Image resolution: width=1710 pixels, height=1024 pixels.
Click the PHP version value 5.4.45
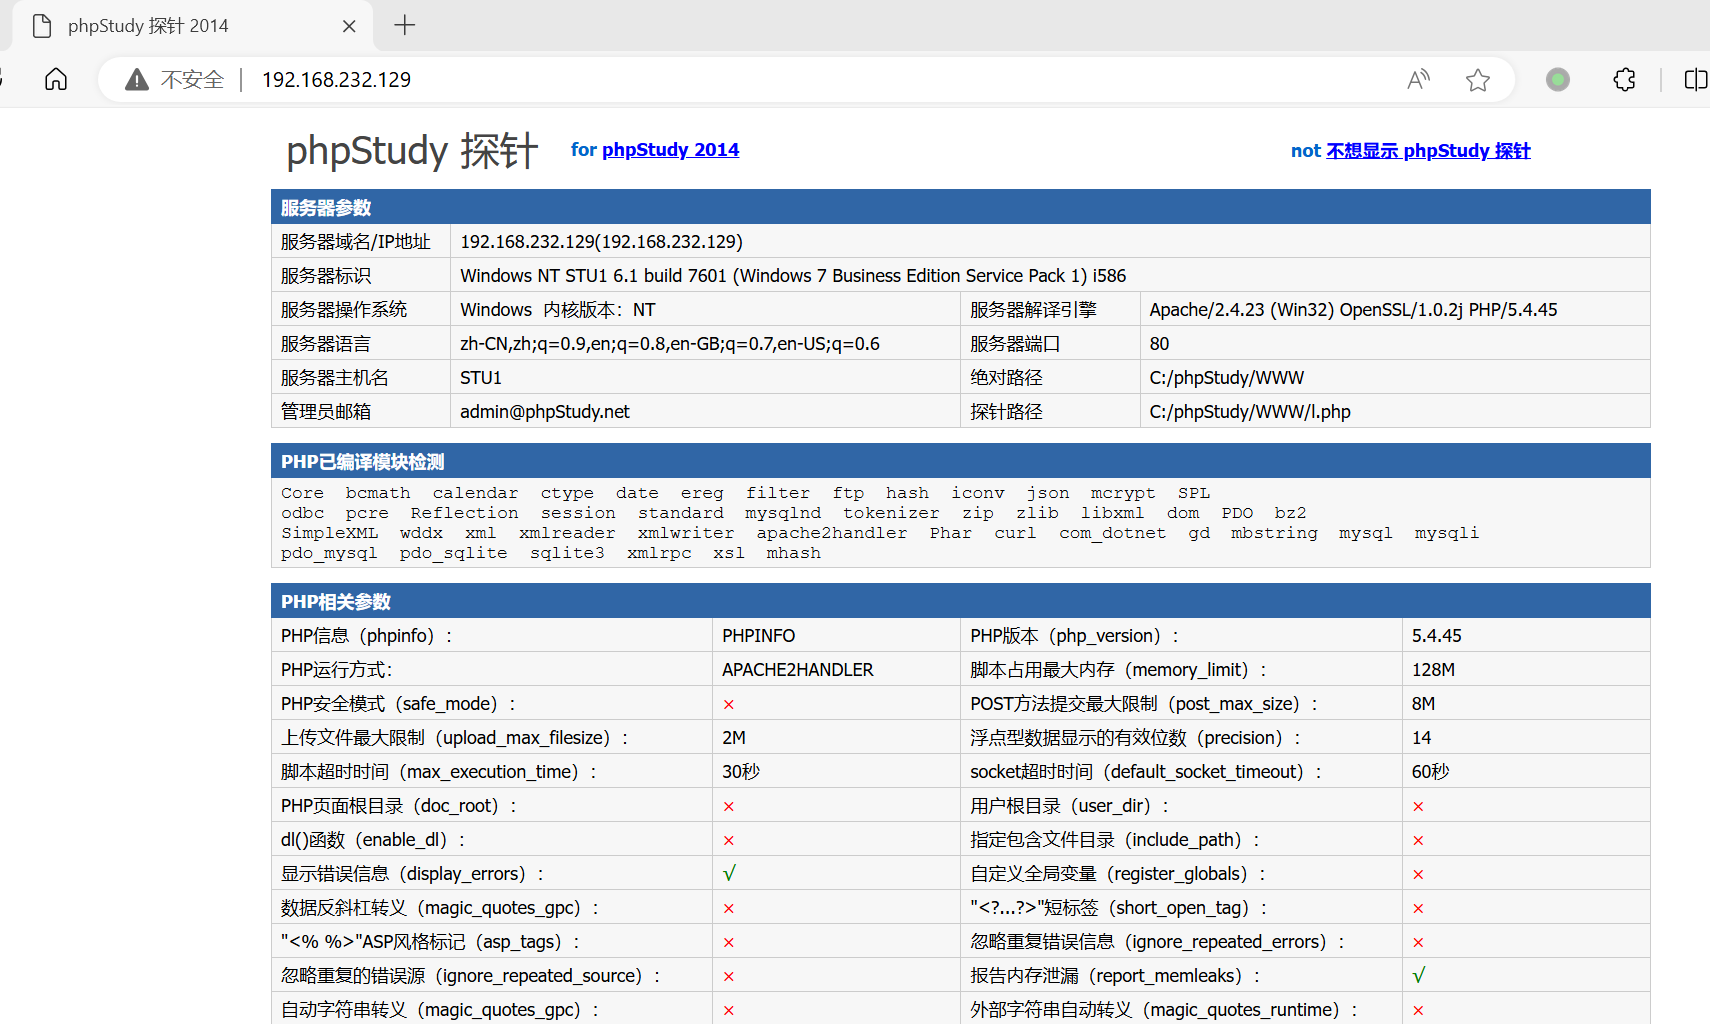click(1437, 636)
